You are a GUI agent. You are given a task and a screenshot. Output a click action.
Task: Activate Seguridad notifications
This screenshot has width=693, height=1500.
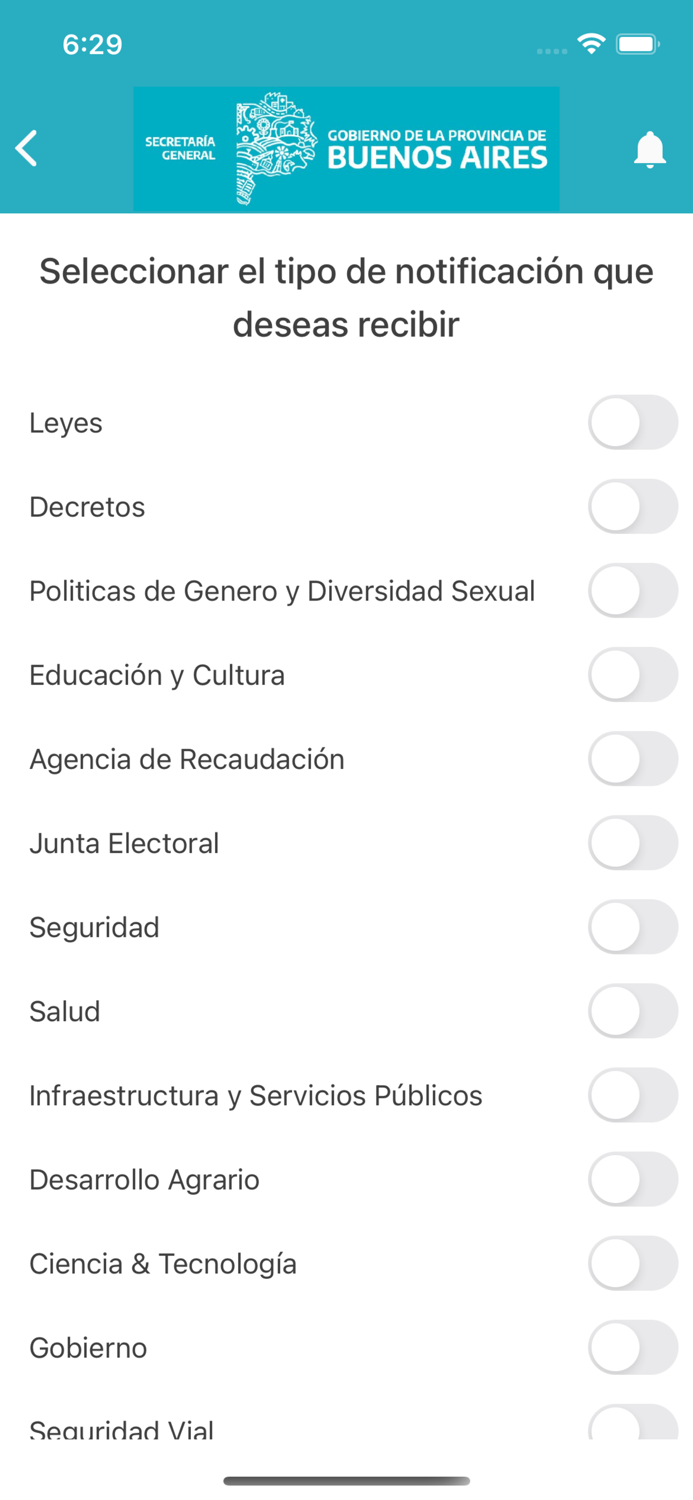(633, 927)
